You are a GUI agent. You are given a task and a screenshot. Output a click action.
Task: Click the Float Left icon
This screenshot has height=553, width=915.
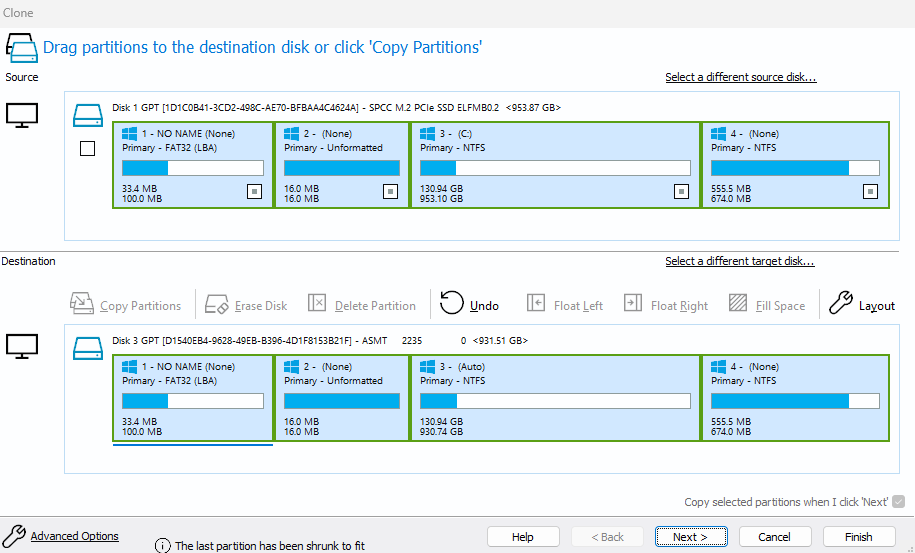[536, 304]
